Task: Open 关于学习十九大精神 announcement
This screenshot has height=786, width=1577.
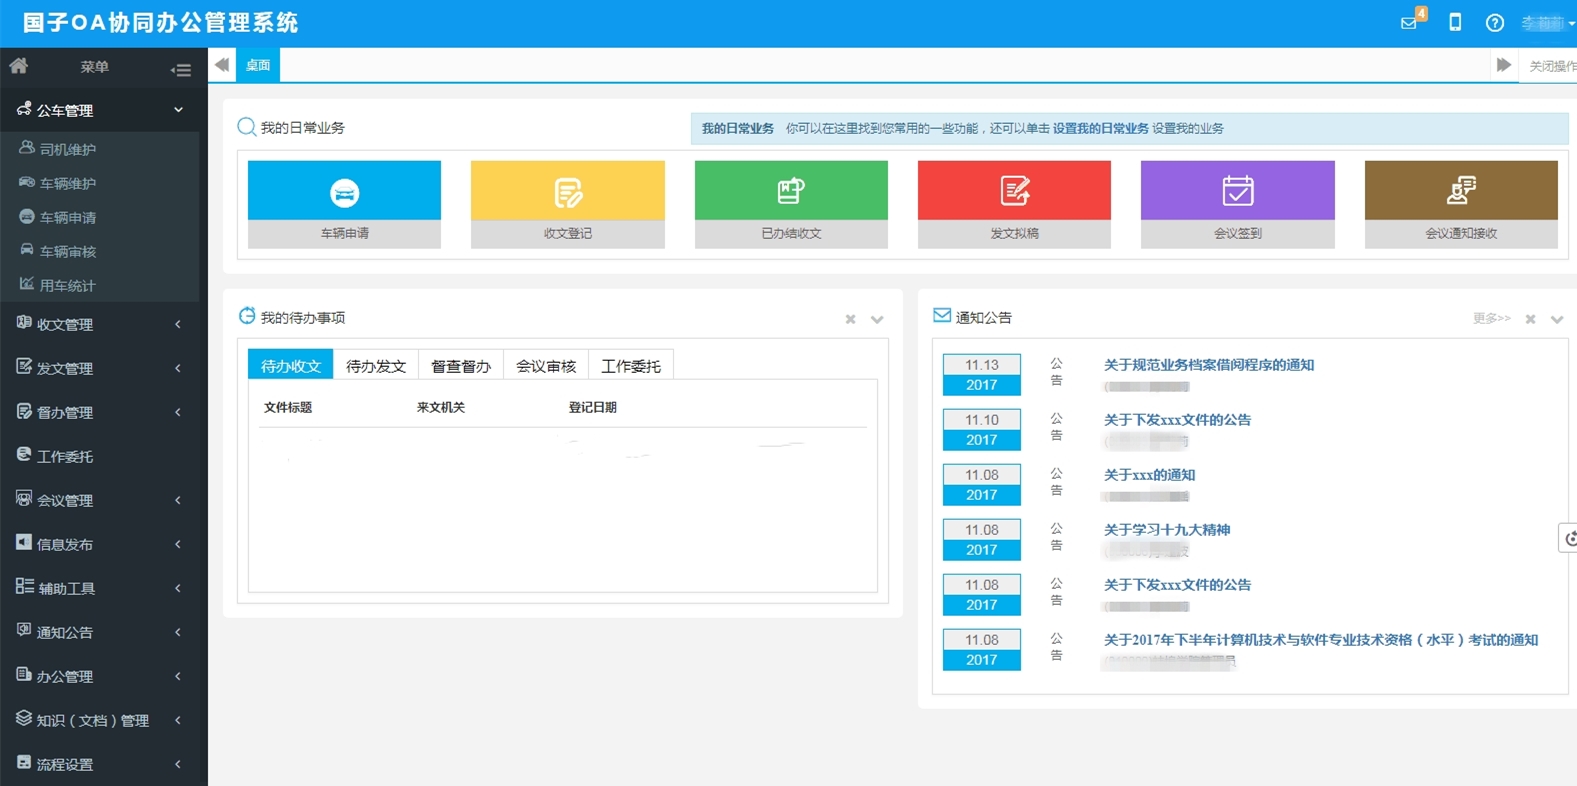Action: (1167, 530)
